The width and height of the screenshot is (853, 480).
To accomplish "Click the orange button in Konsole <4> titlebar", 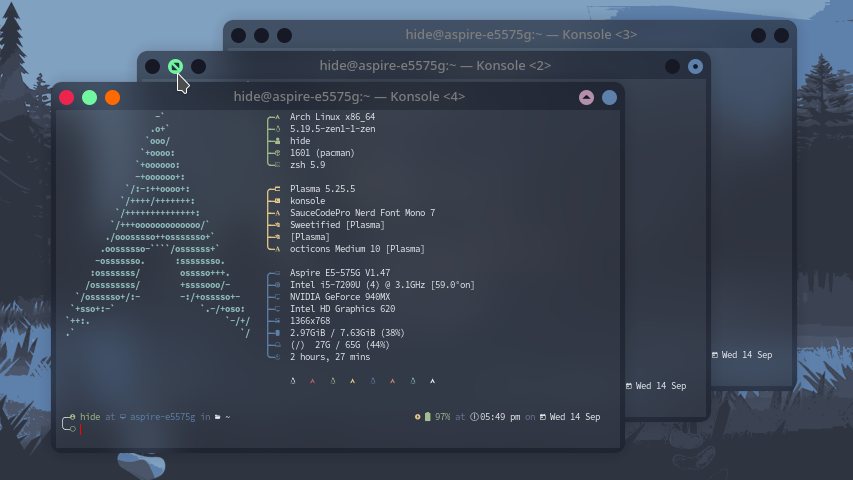I will point(113,97).
